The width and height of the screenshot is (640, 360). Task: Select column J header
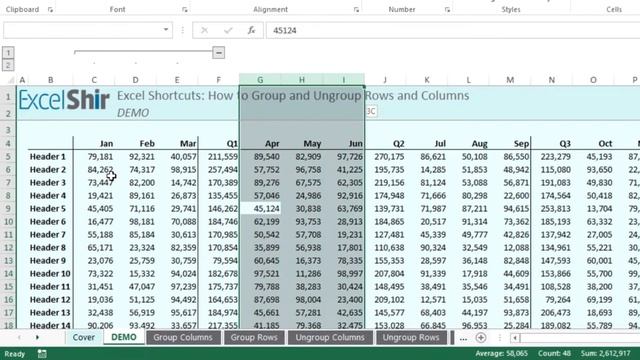[385, 80]
